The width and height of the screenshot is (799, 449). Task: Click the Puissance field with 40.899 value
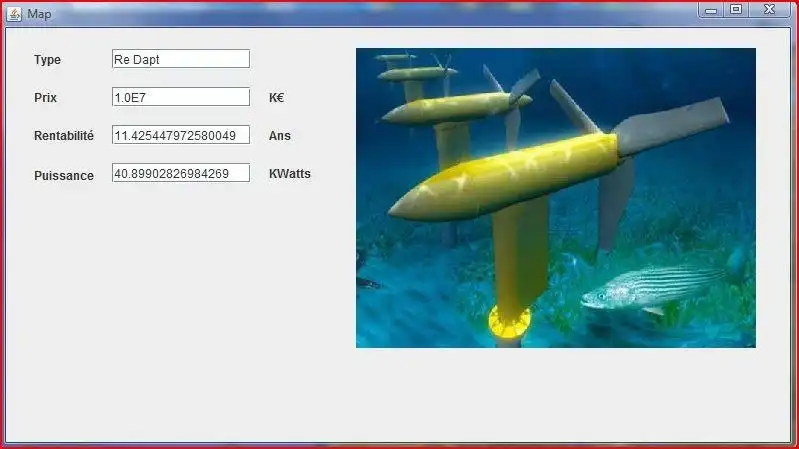coord(181,173)
